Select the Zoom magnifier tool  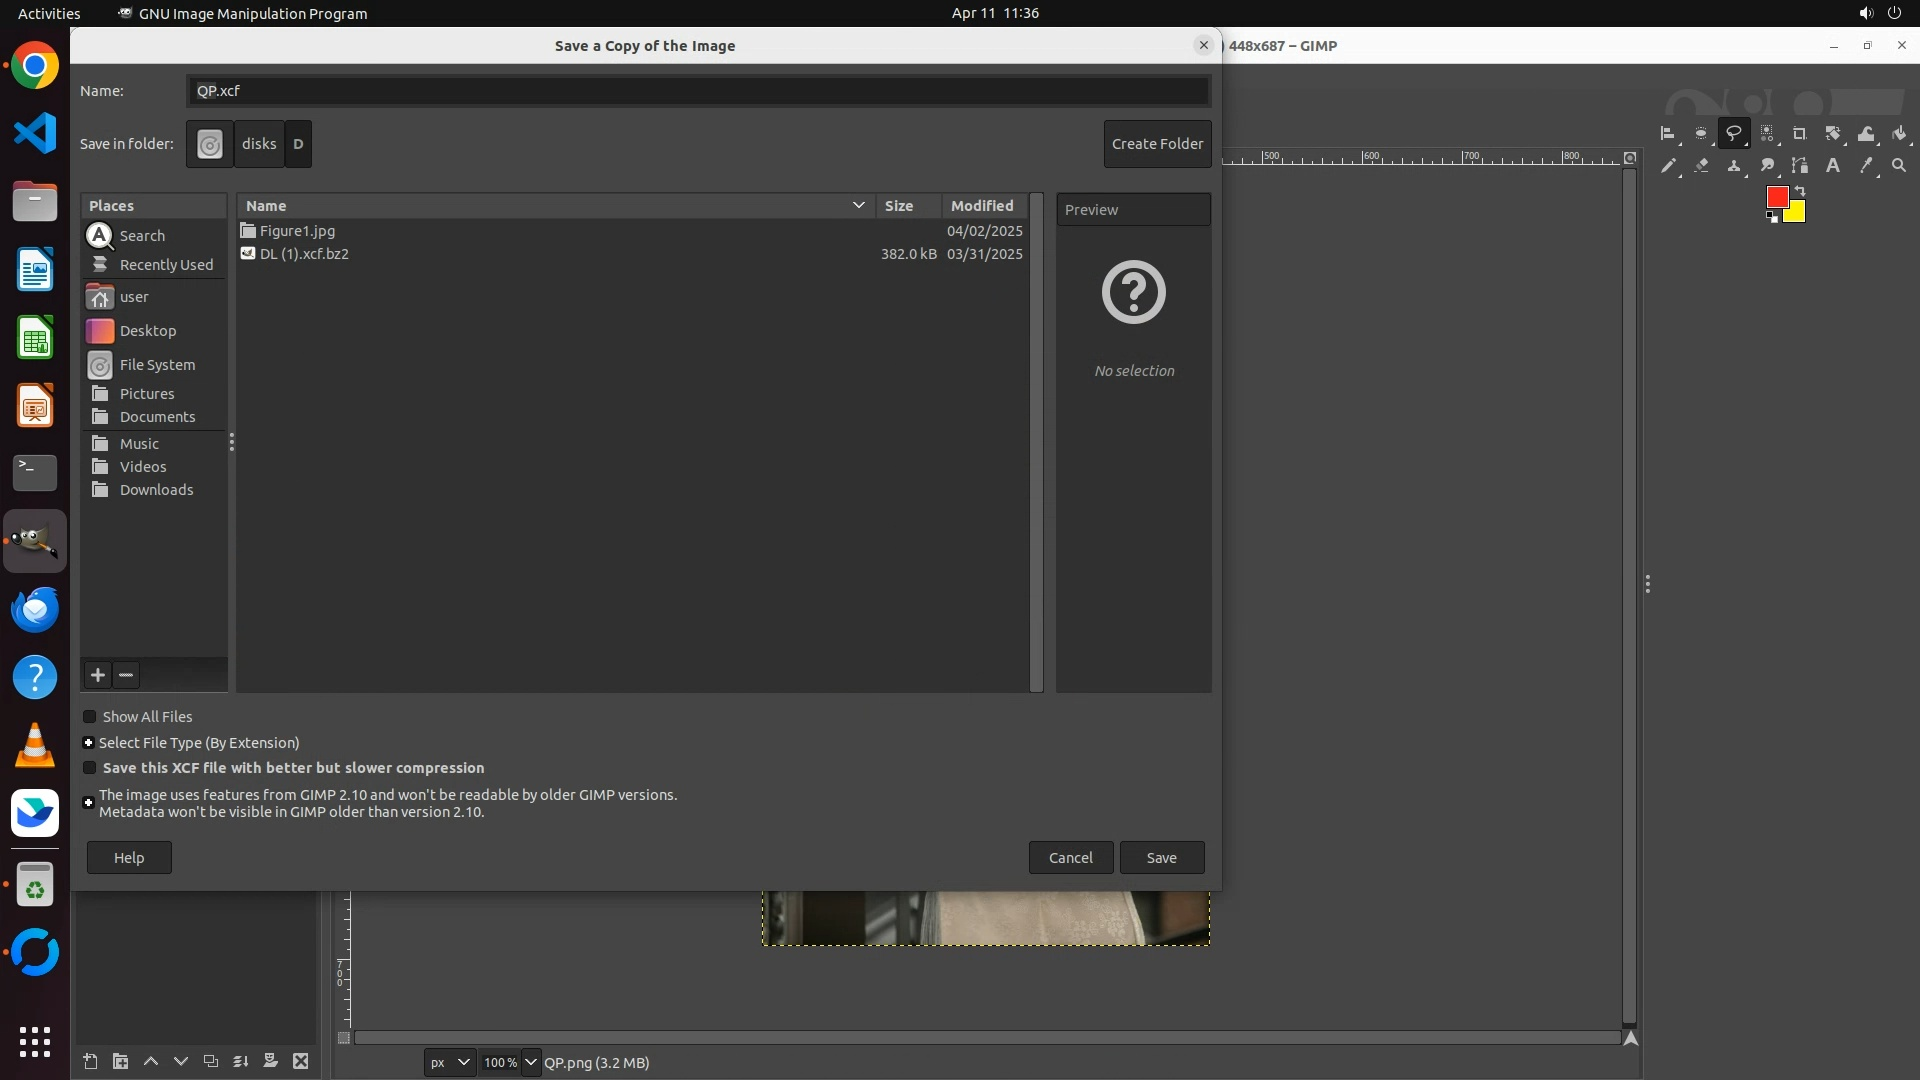coord(1899,166)
